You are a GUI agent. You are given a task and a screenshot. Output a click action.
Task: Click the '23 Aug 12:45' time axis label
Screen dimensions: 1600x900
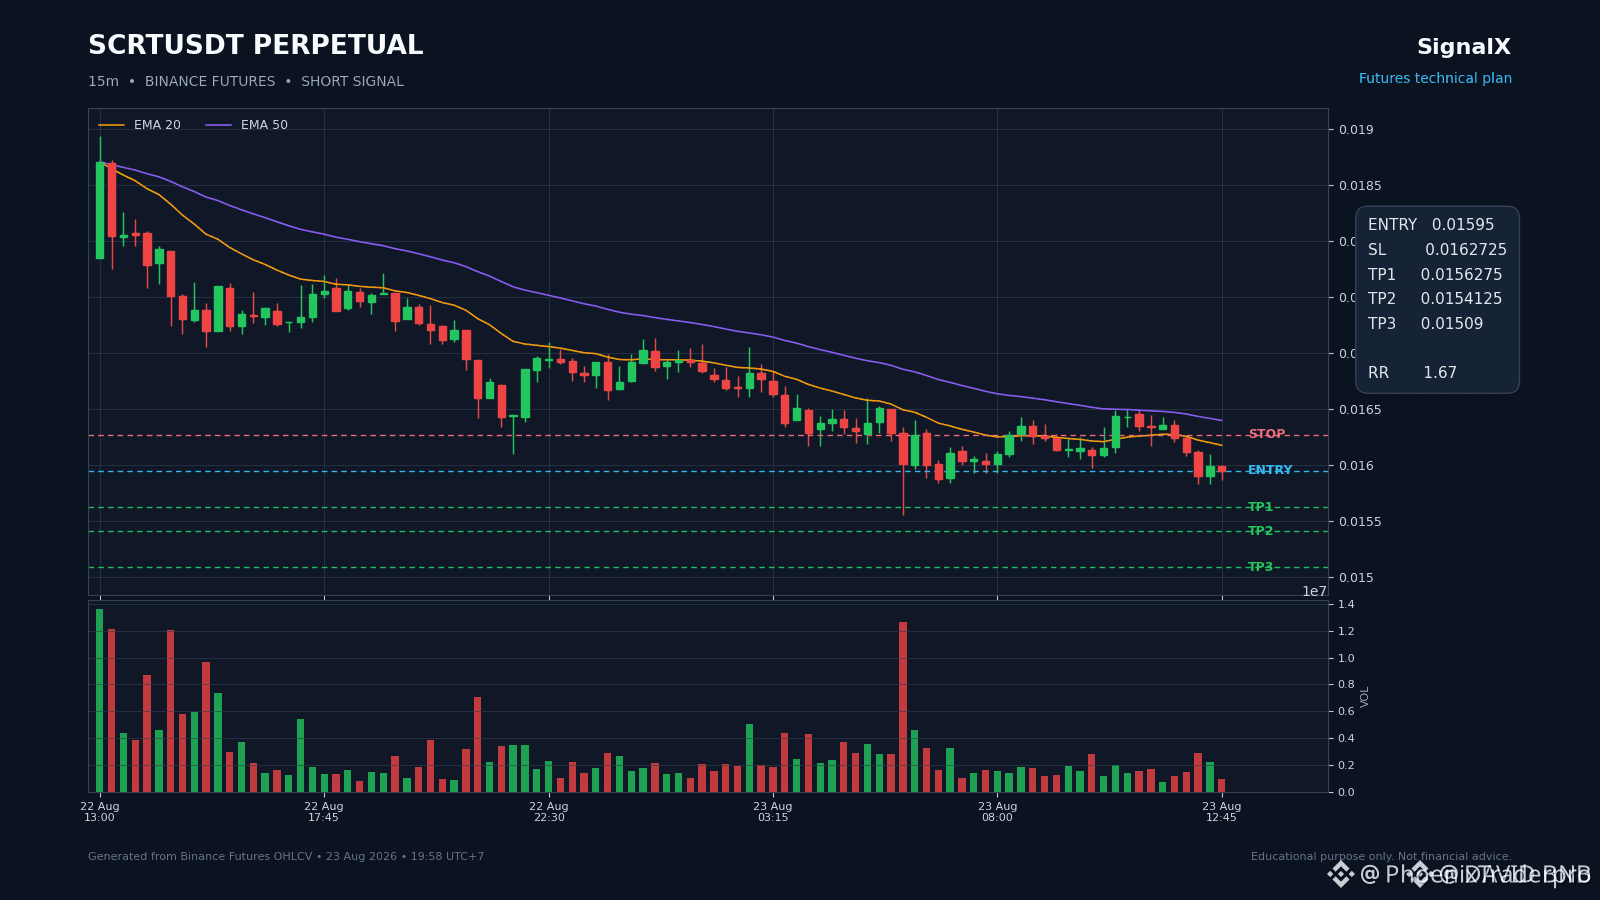coord(1222,812)
